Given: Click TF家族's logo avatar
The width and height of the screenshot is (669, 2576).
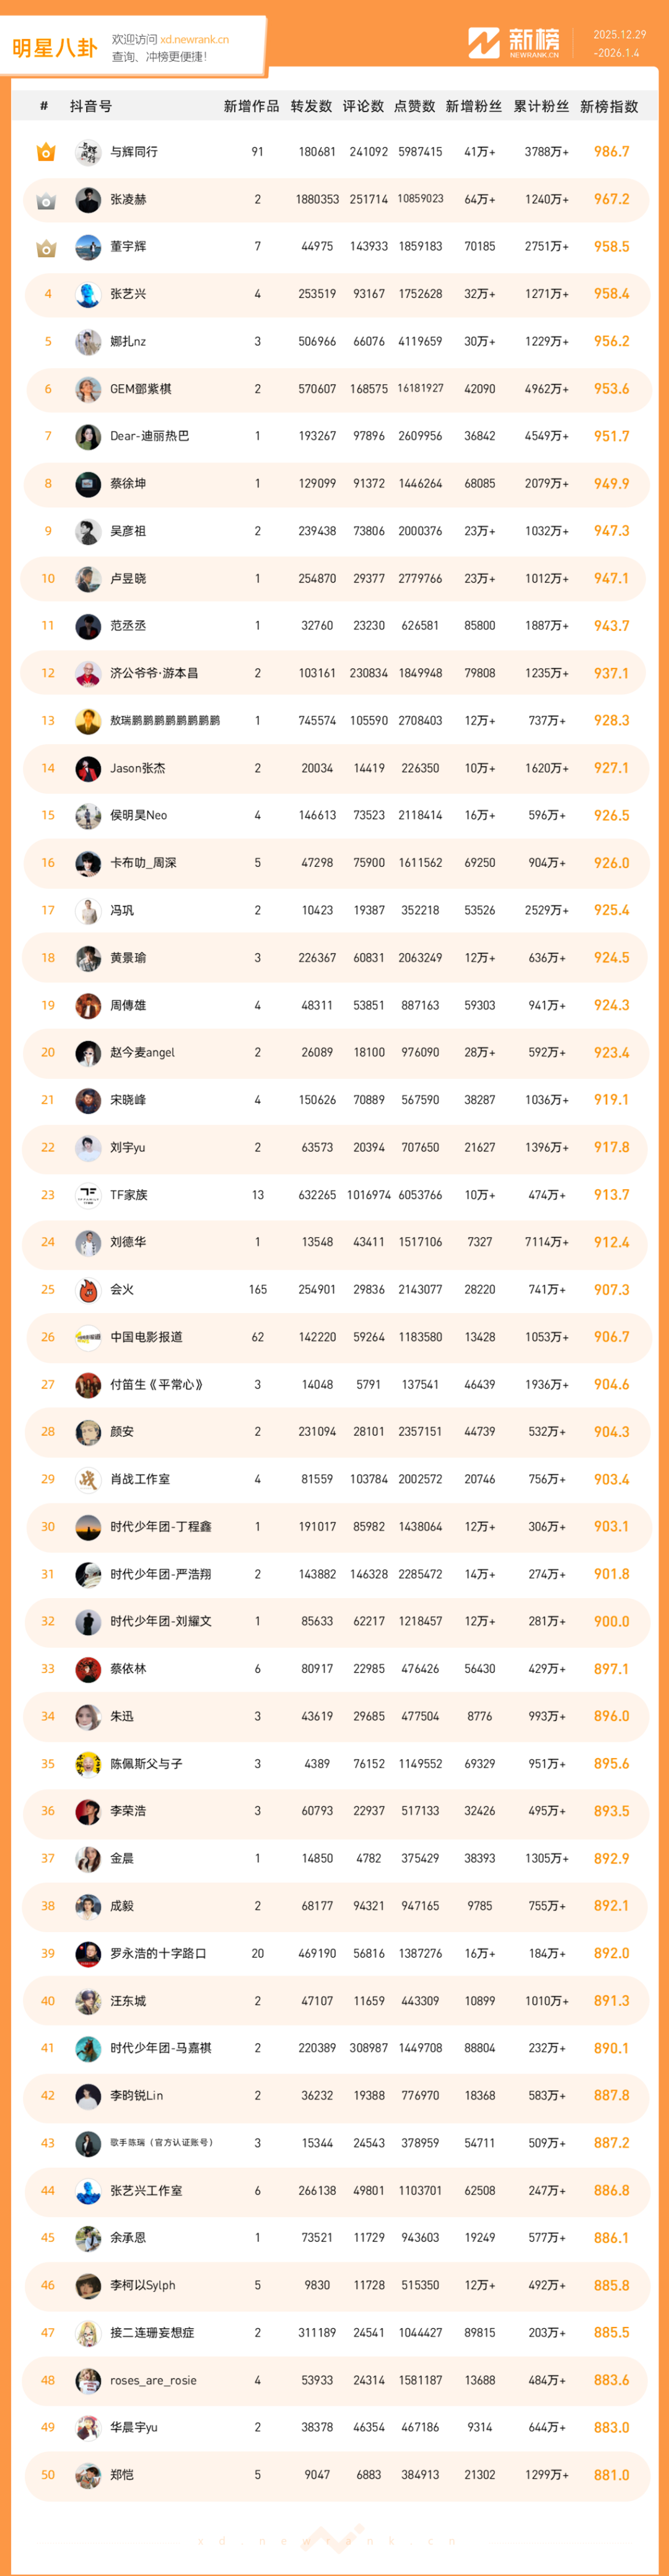Looking at the screenshot, I should click(88, 1195).
